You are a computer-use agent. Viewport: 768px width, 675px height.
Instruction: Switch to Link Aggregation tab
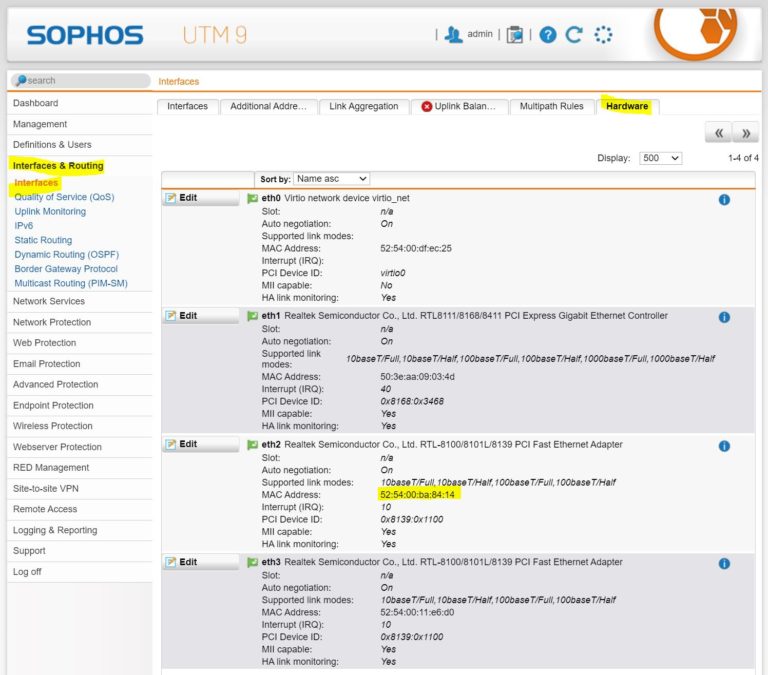pos(363,106)
